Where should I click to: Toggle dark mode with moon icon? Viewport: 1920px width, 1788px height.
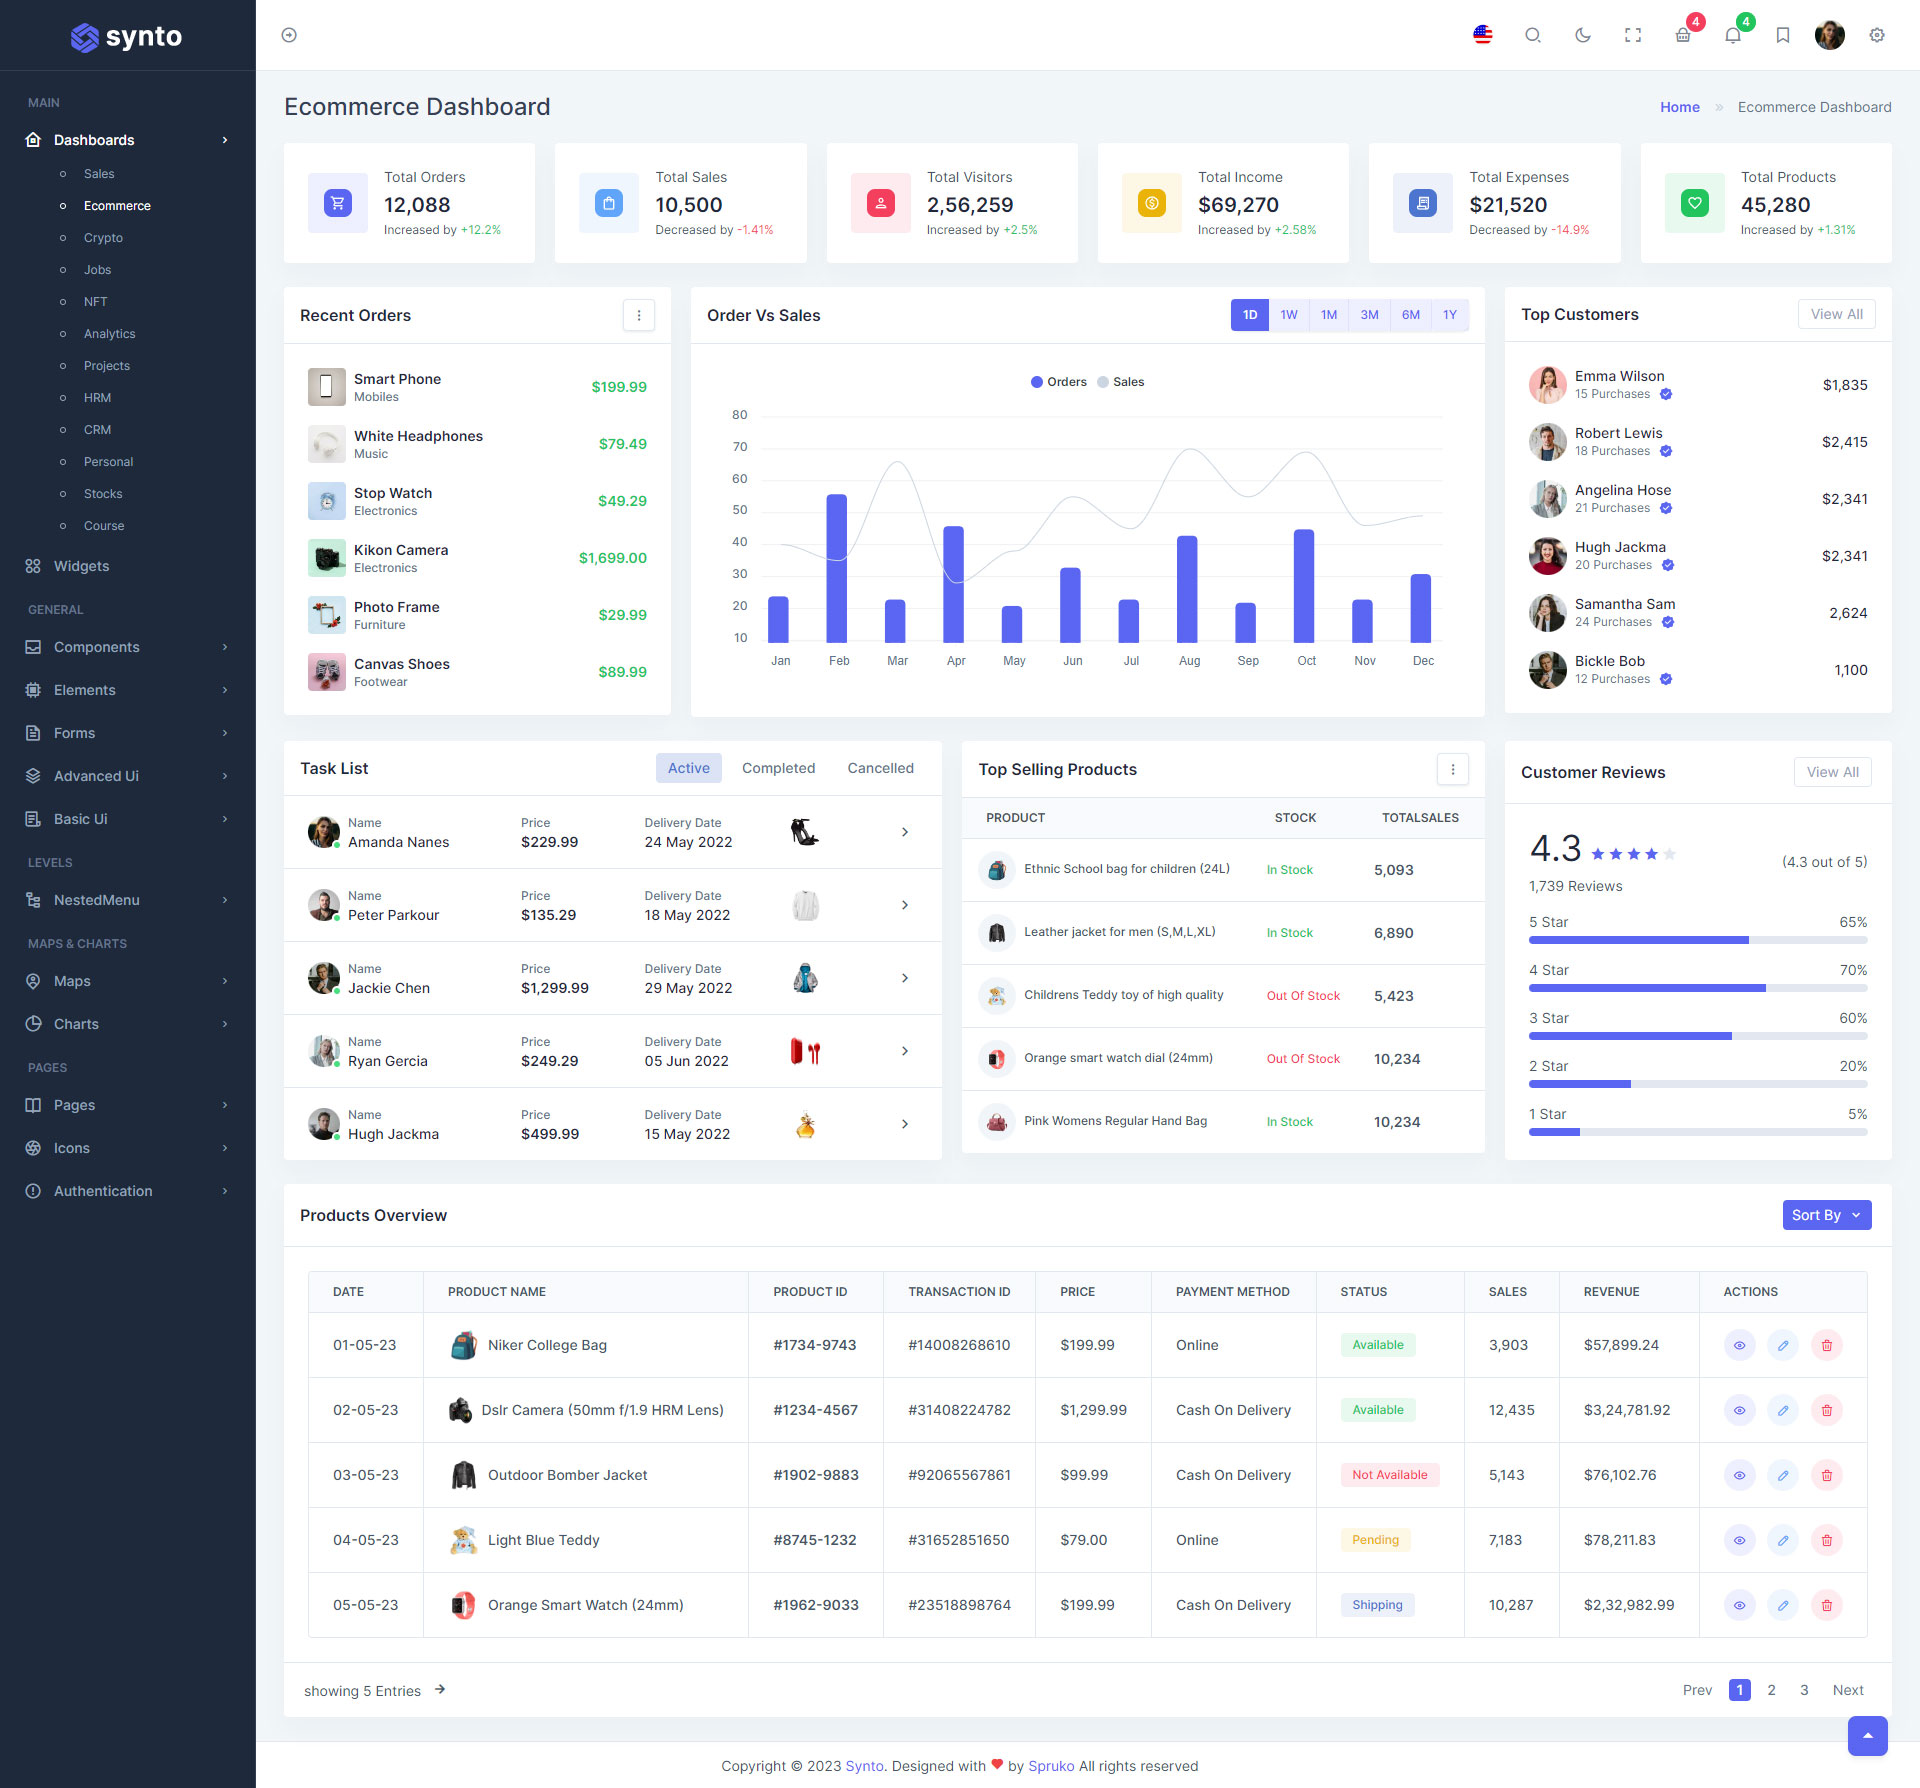coord(1582,35)
